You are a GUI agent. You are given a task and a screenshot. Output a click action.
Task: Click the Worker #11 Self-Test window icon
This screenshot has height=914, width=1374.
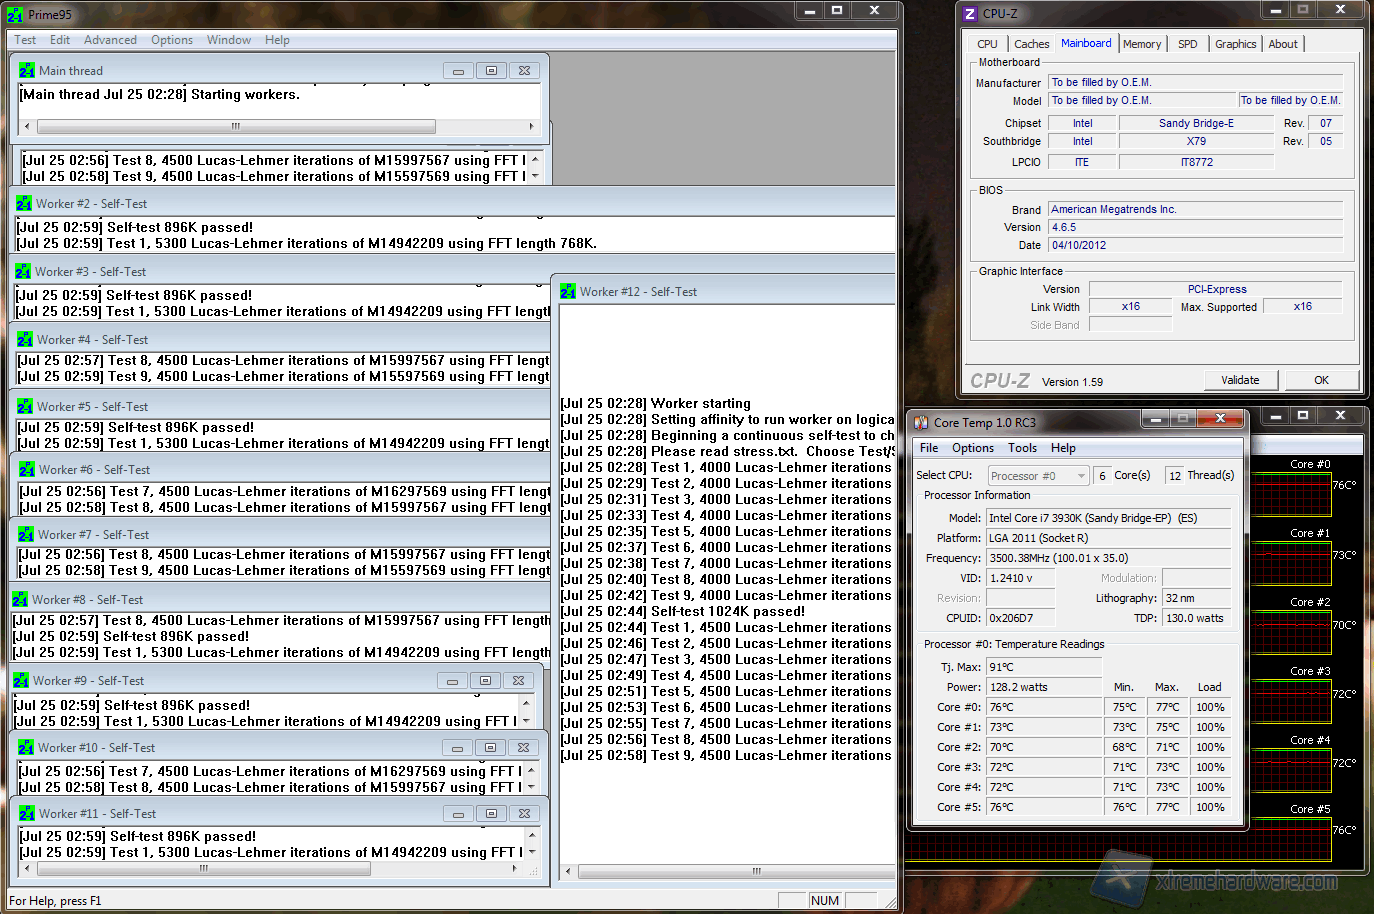[x=27, y=814]
